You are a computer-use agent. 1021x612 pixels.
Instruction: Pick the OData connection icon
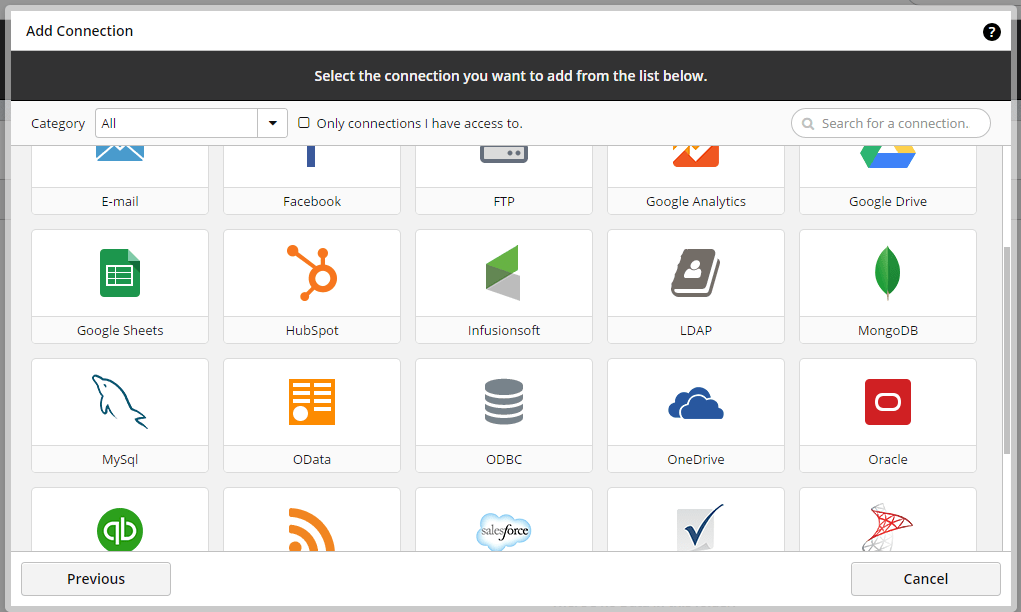[x=312, y=402]
